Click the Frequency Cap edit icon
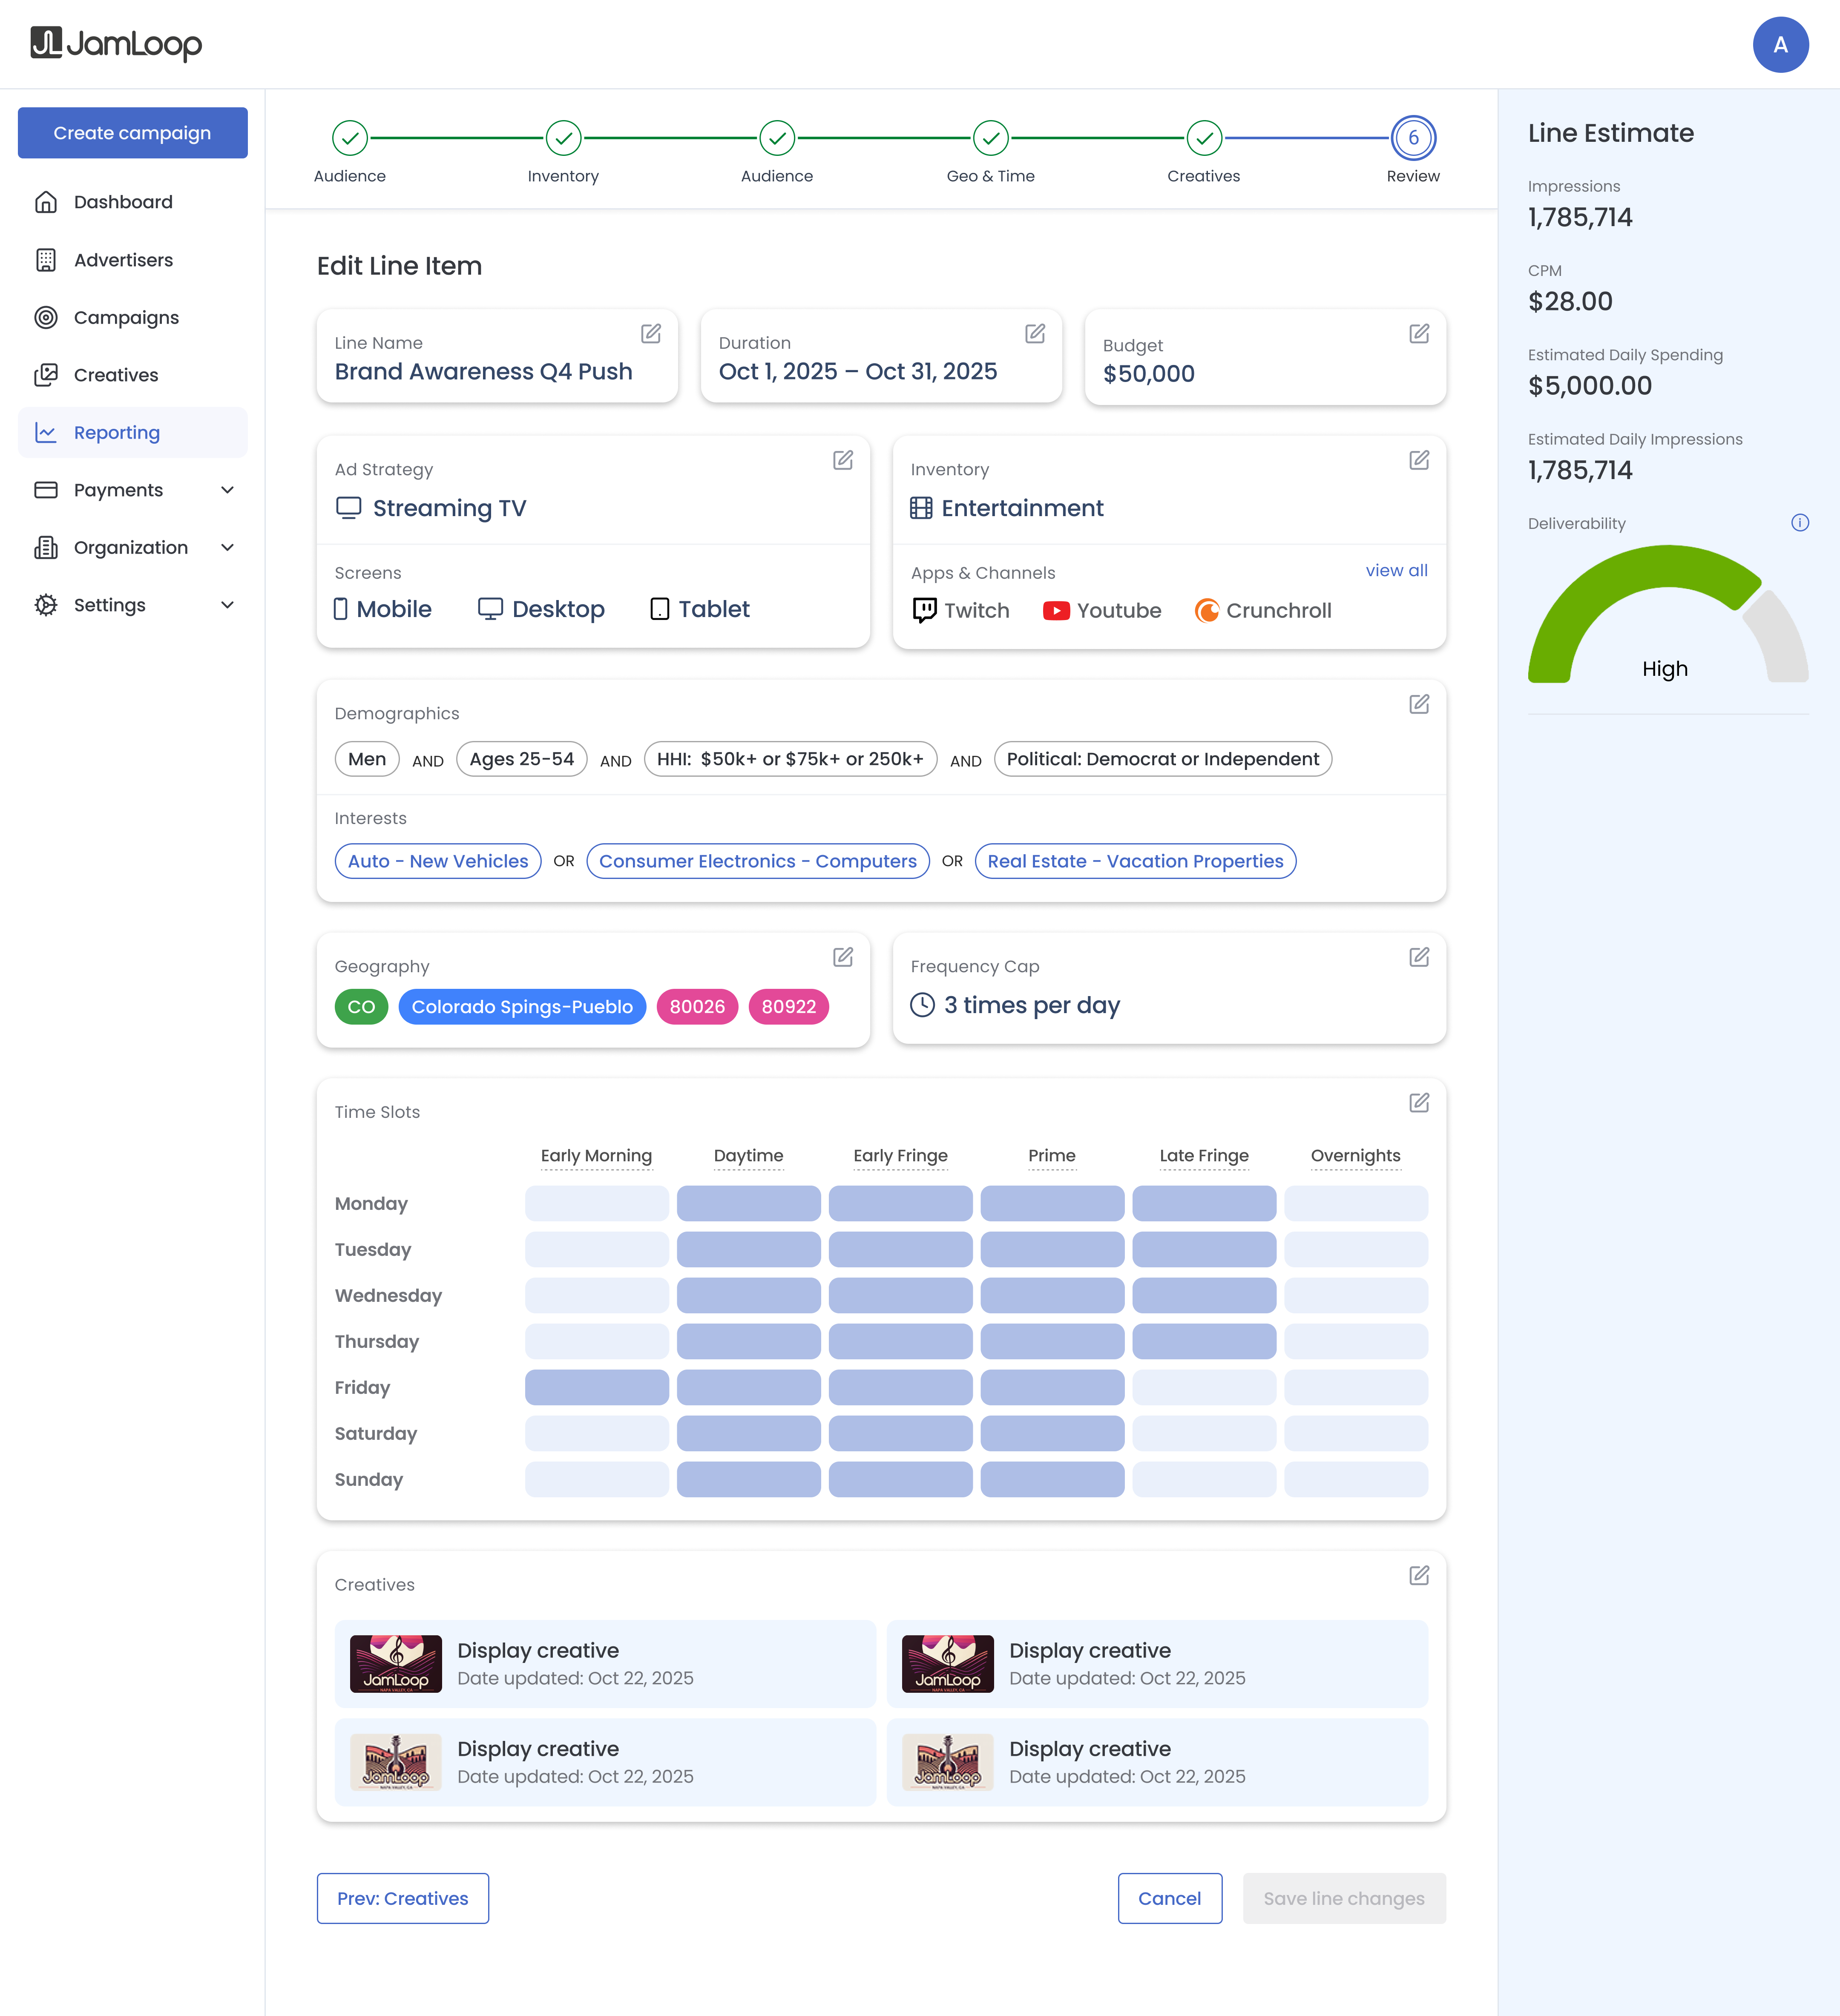The image size is (1840, 2016). (x=1419, y=957)
